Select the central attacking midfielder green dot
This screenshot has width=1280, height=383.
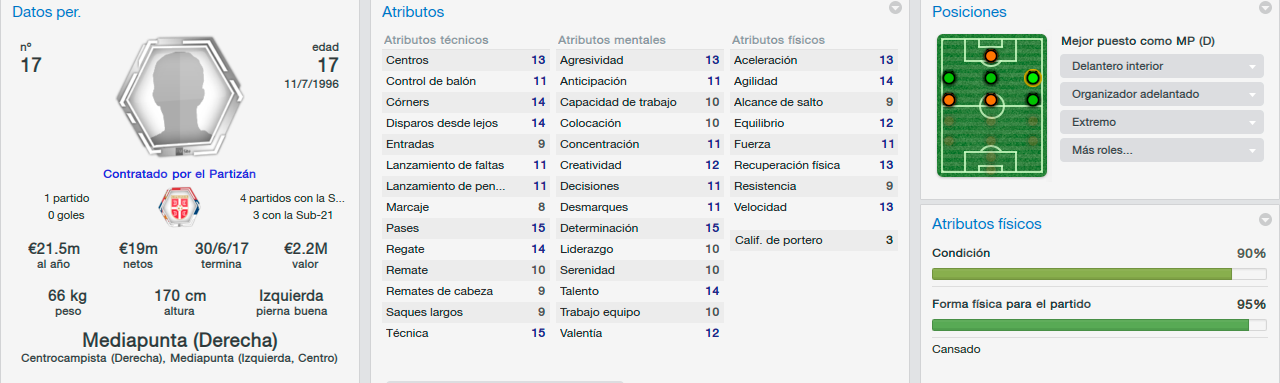pos(990,78)
